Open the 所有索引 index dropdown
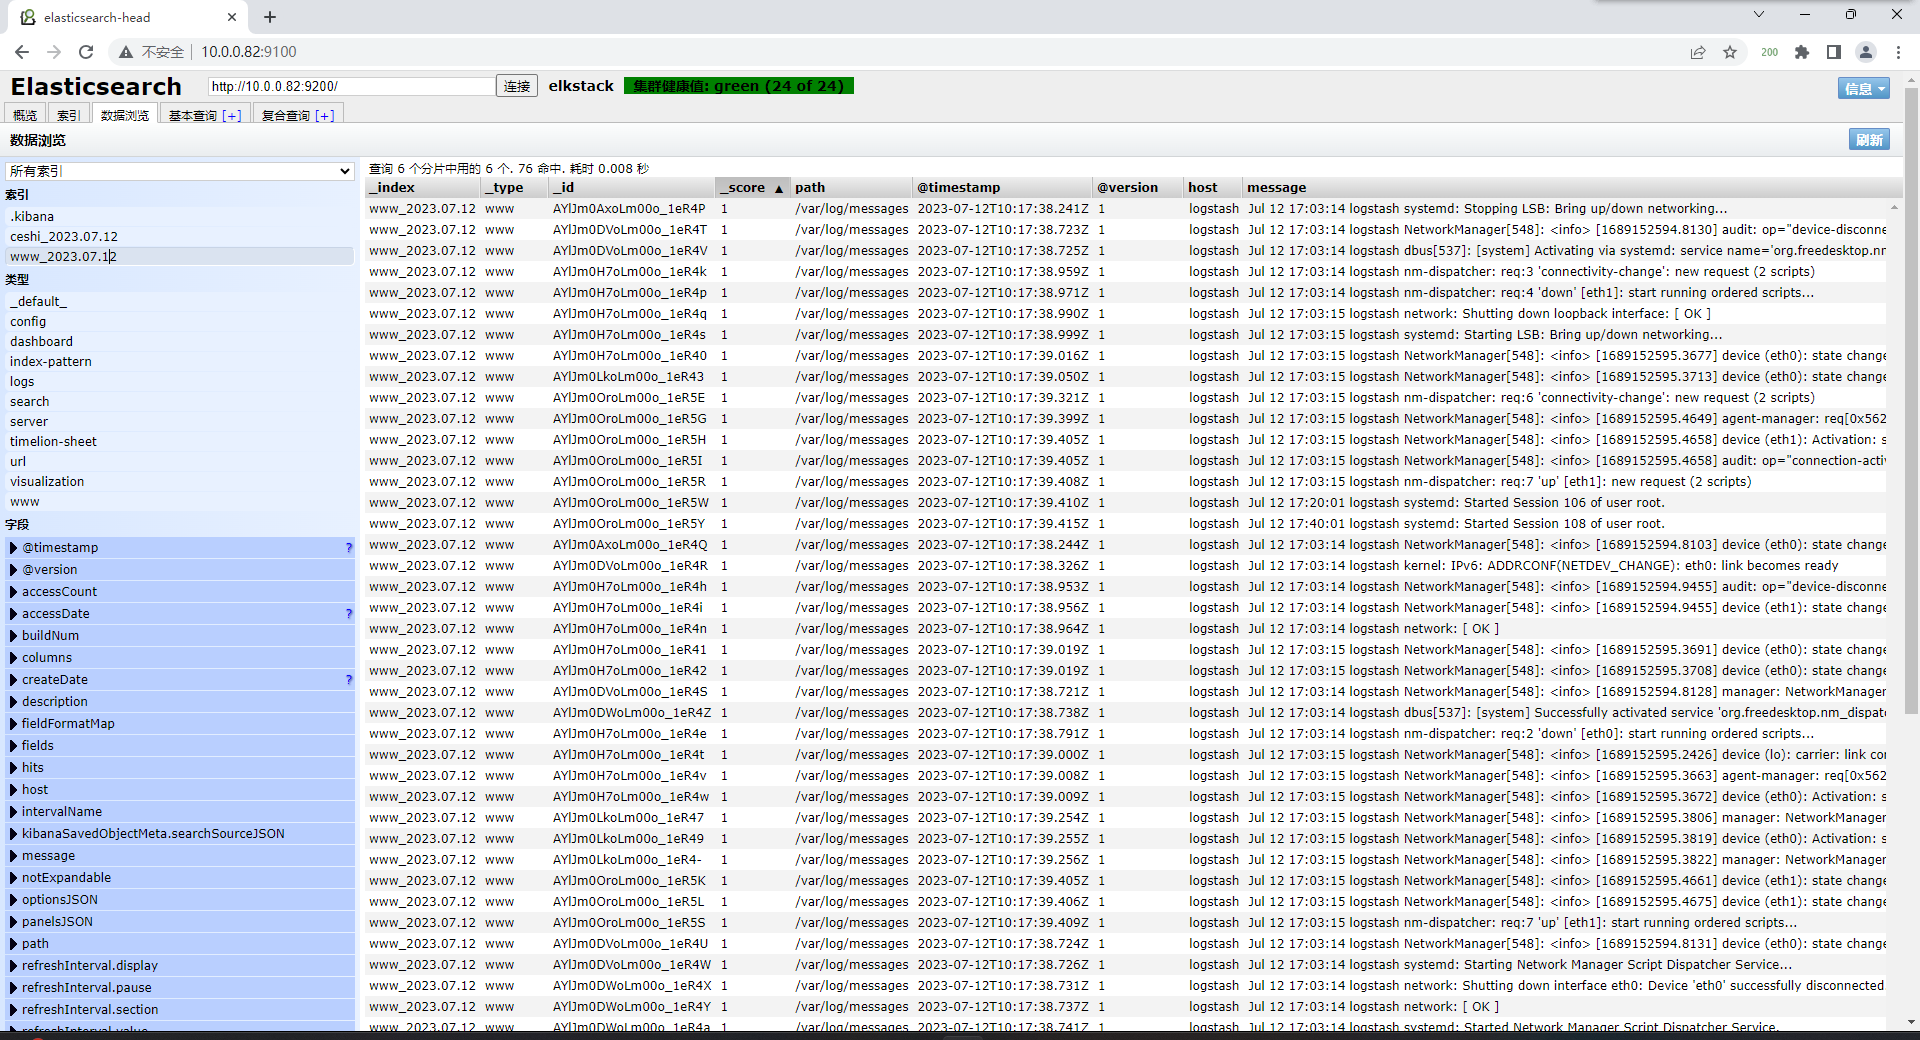This screenshot has width=1920, height=1040. click(x=180, y=171)
